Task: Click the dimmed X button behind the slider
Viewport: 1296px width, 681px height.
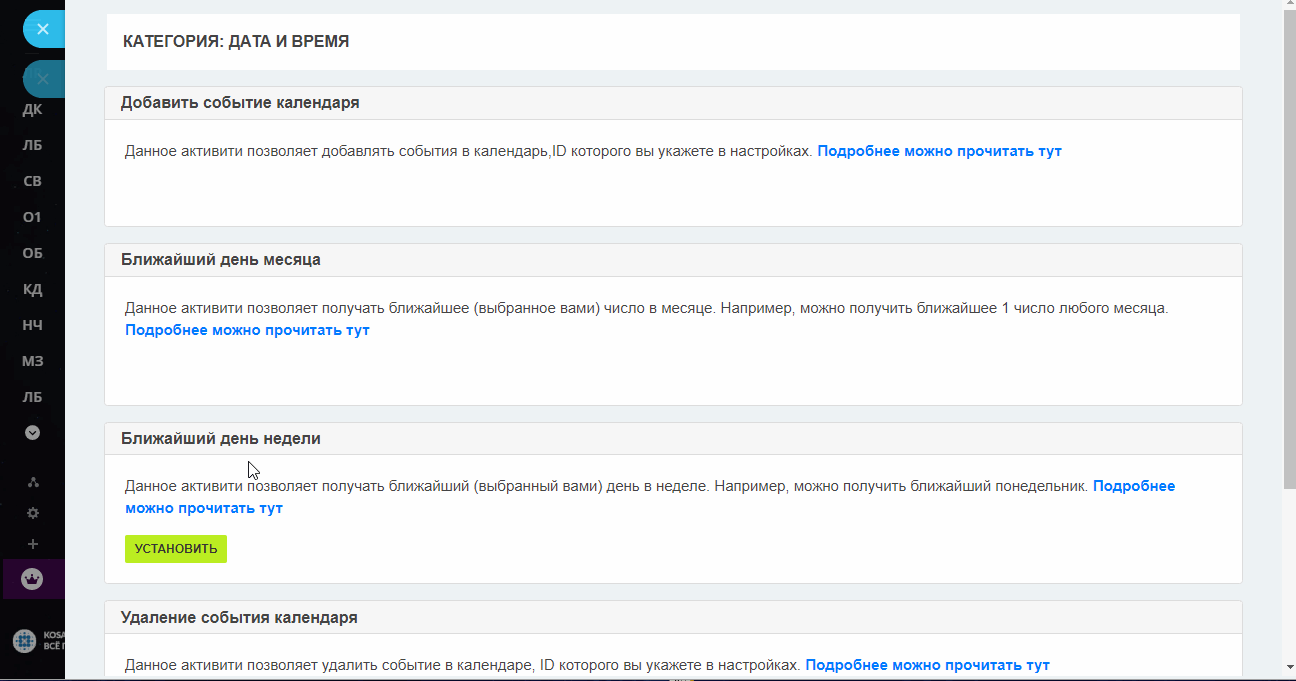Action: pos(43,78)
